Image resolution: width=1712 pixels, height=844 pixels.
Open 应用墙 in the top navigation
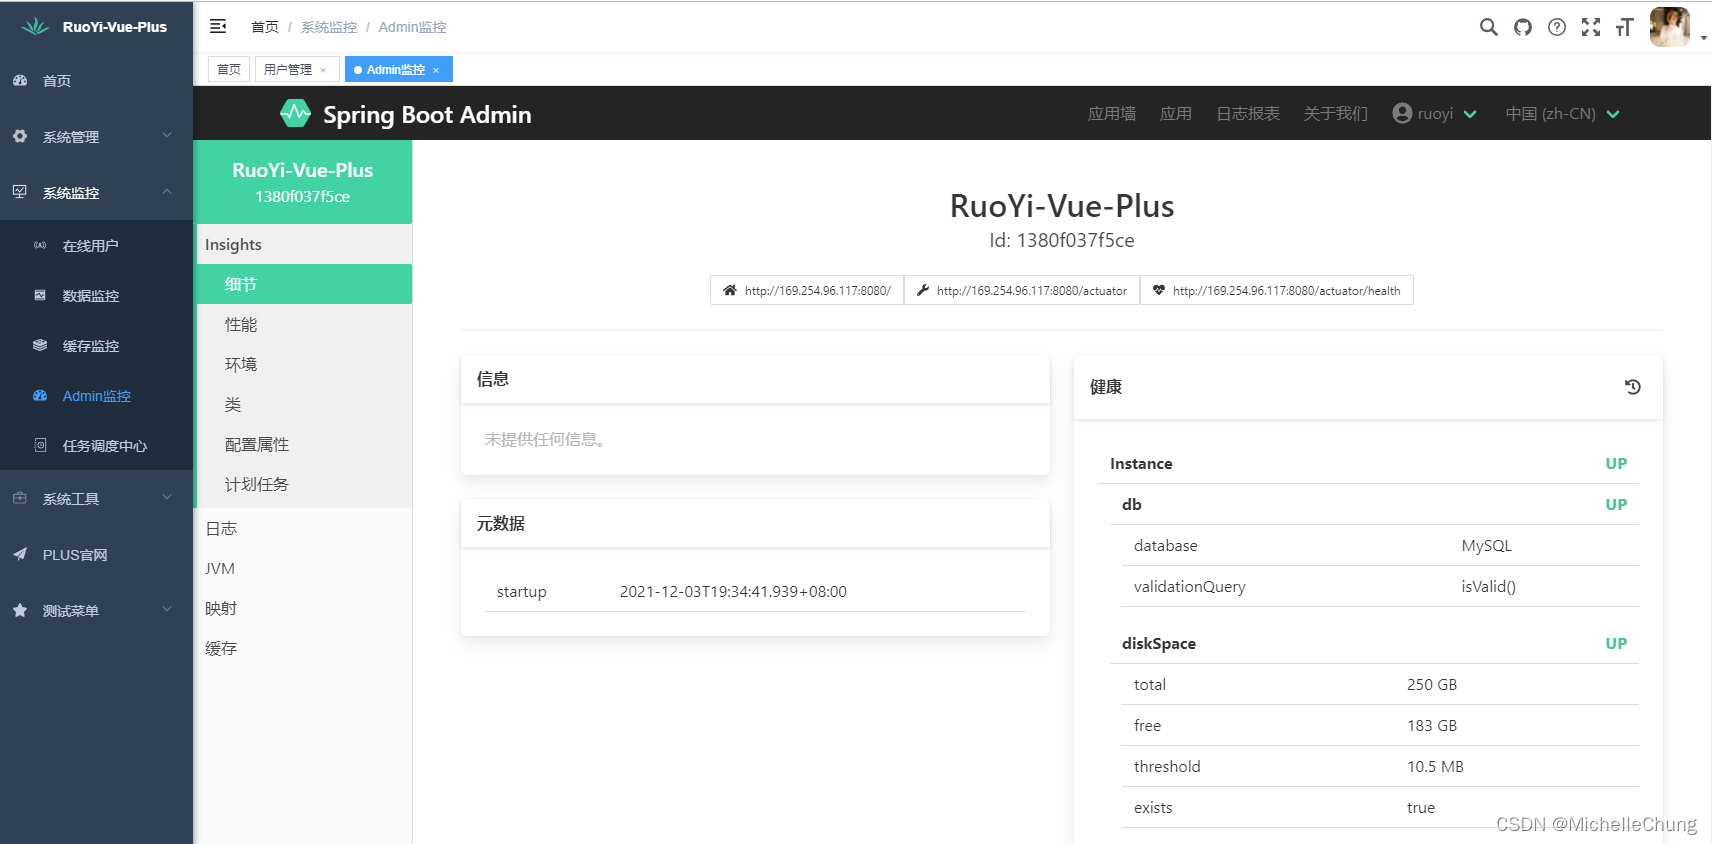click(1112, 113)
